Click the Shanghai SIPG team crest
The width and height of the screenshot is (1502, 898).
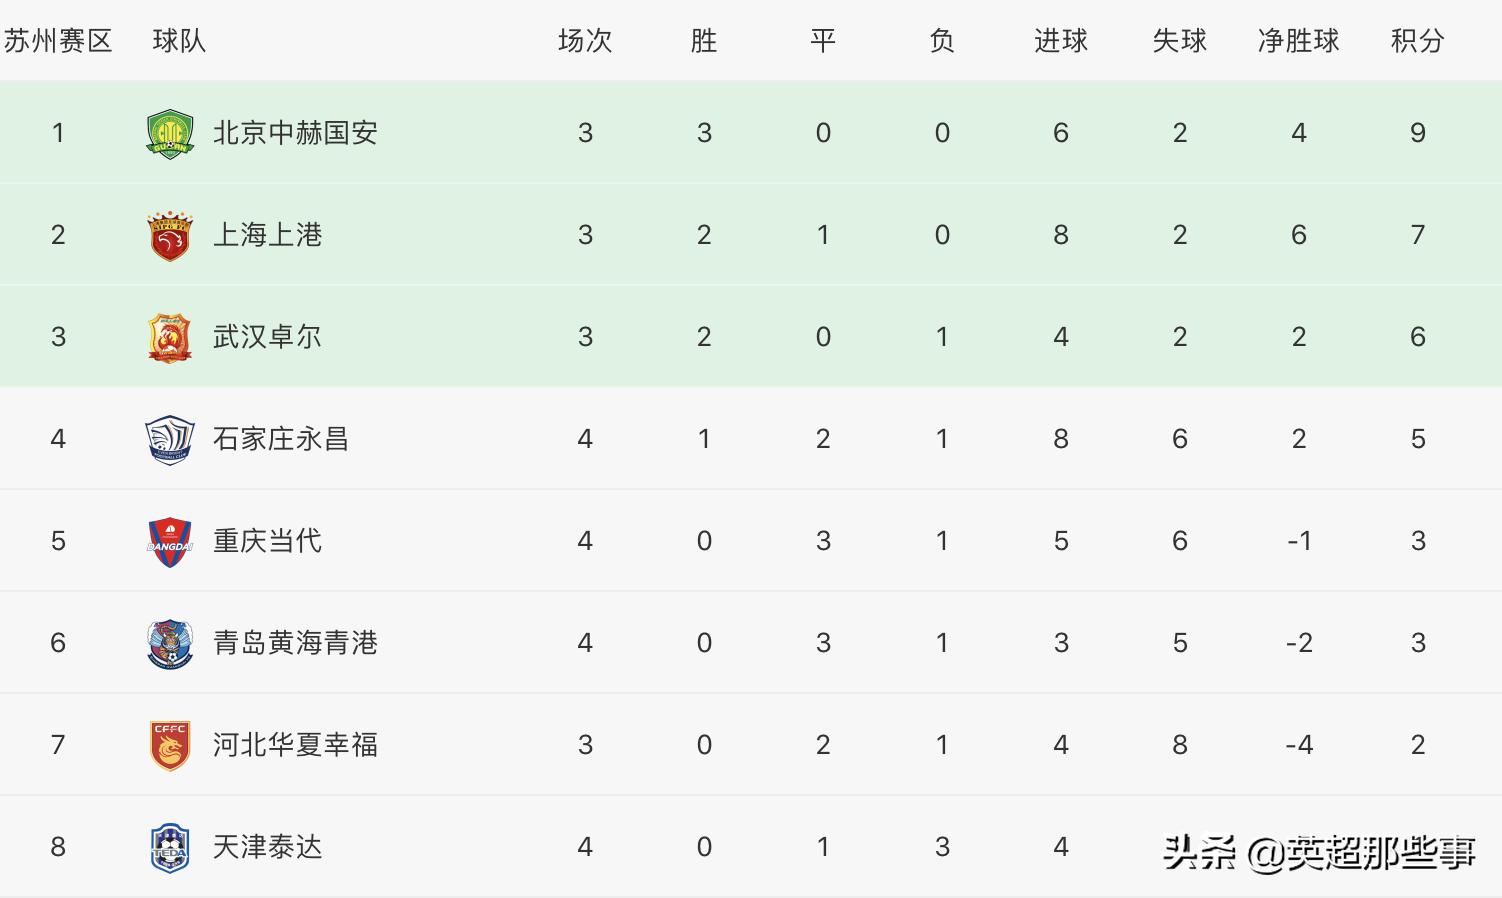pyautogui.click(x=170, y=236)
